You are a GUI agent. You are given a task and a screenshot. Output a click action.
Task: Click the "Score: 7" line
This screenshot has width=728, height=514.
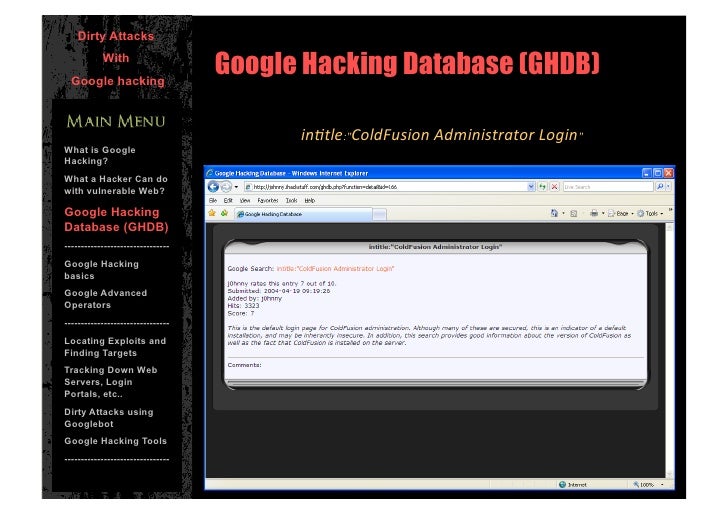[x=240, y=313]
